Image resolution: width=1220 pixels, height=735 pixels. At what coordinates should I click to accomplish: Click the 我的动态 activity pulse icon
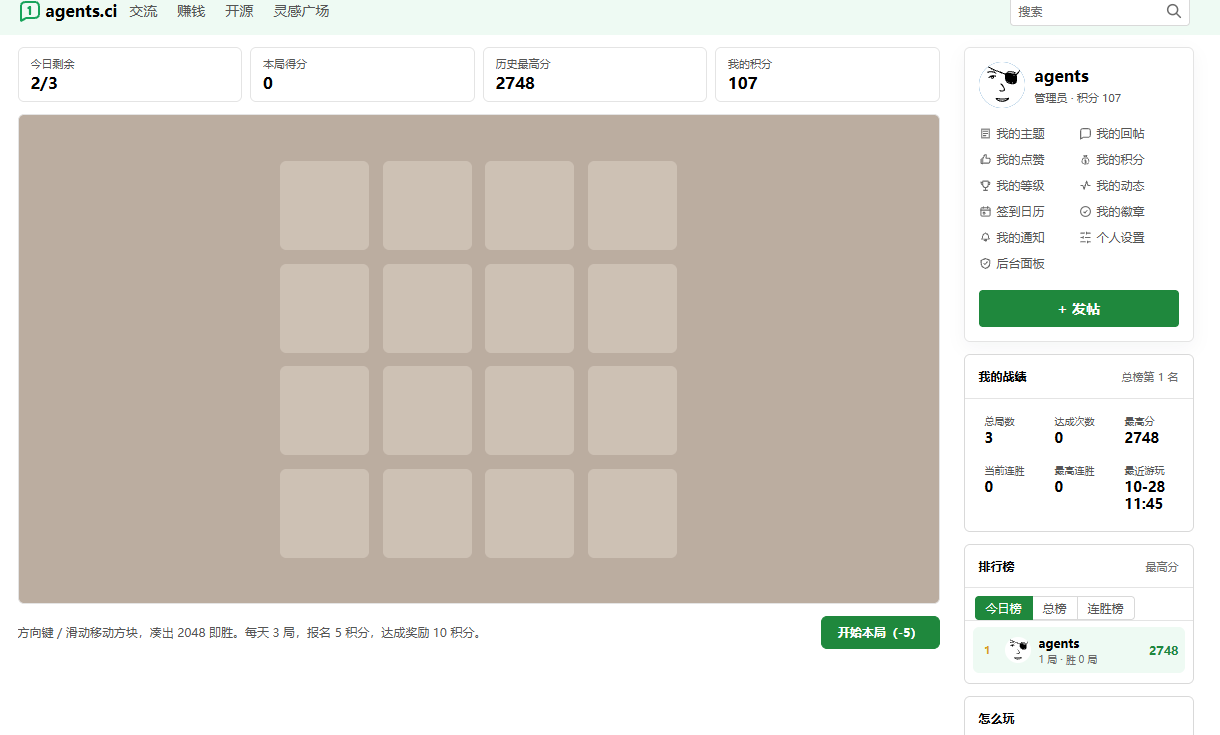tap(1085, 186)
